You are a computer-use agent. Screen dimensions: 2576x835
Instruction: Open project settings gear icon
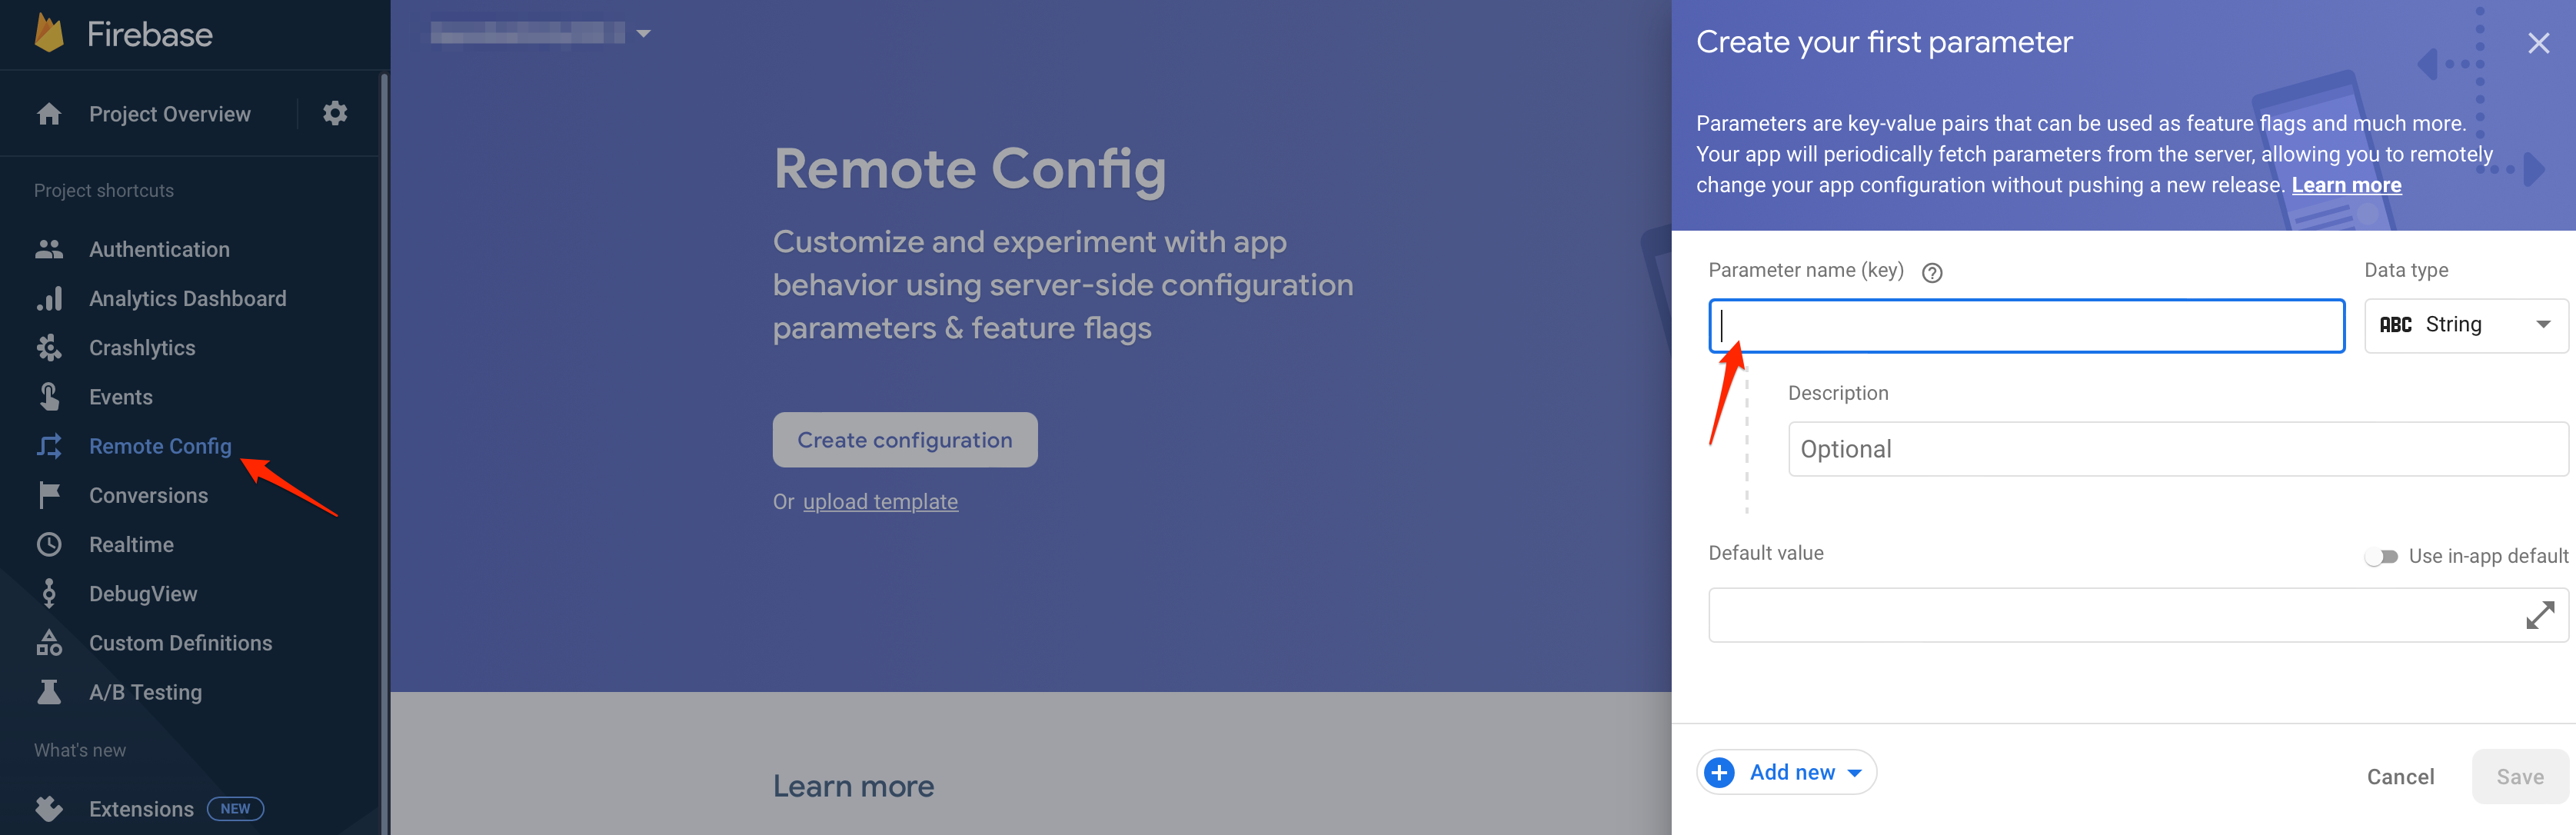tap(335, 114)
